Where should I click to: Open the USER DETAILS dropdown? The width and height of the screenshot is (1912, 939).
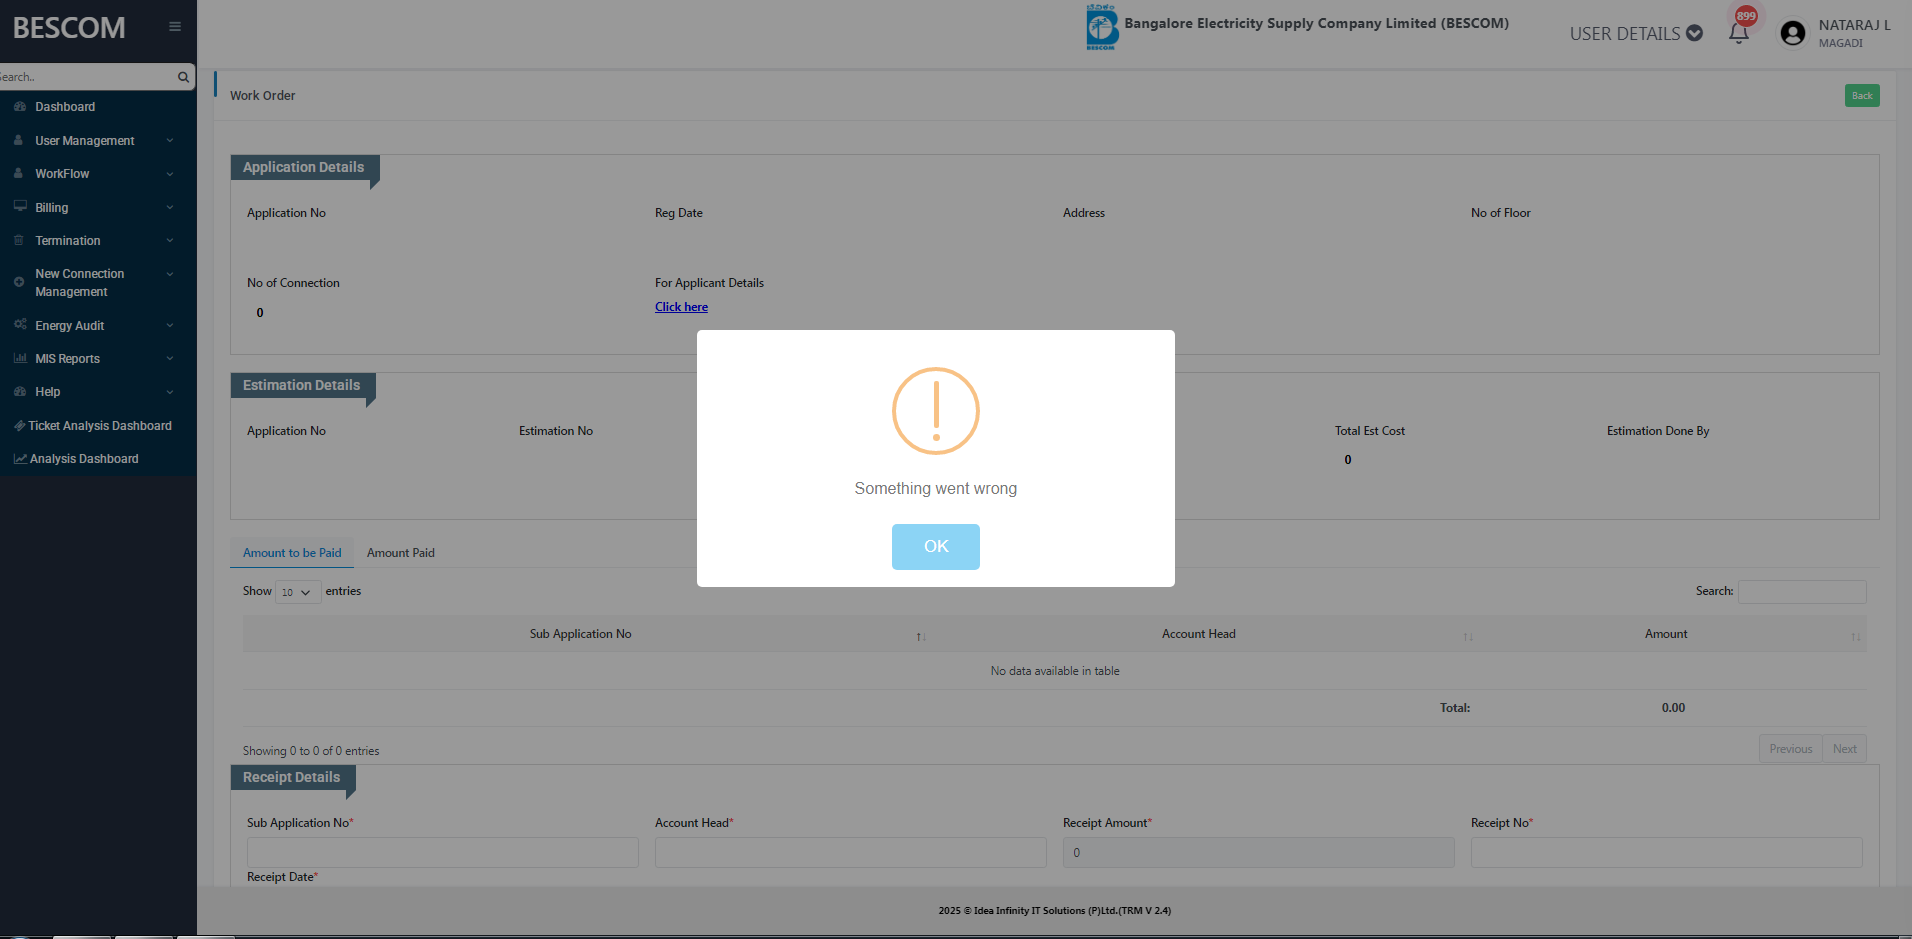coord(1636,34)
